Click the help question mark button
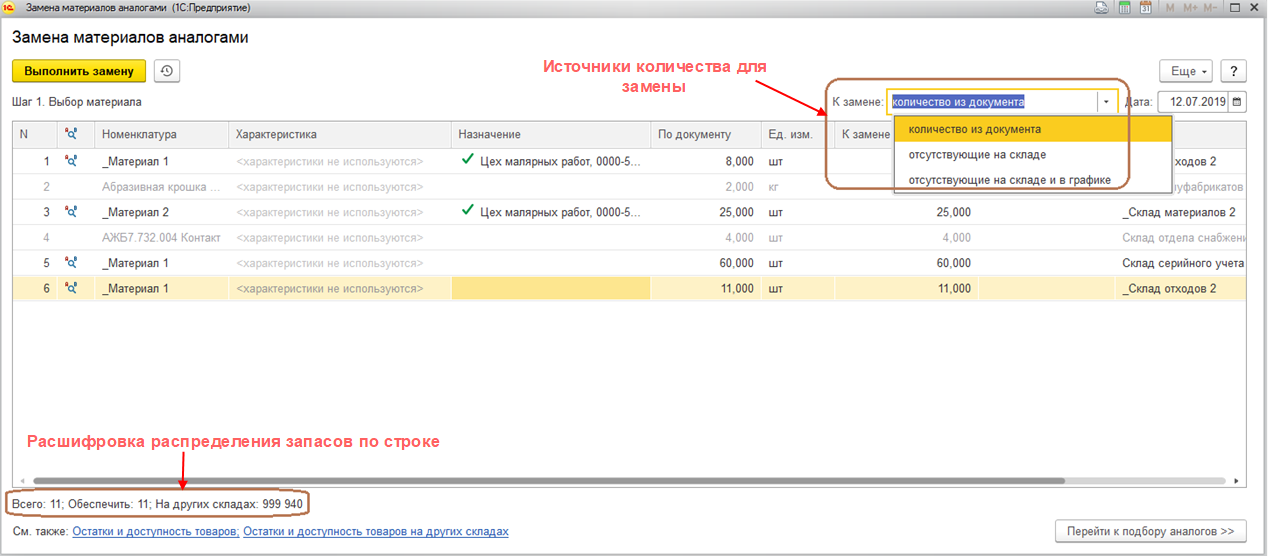This screenshot has width=1268, height=556. (1234, 72)
